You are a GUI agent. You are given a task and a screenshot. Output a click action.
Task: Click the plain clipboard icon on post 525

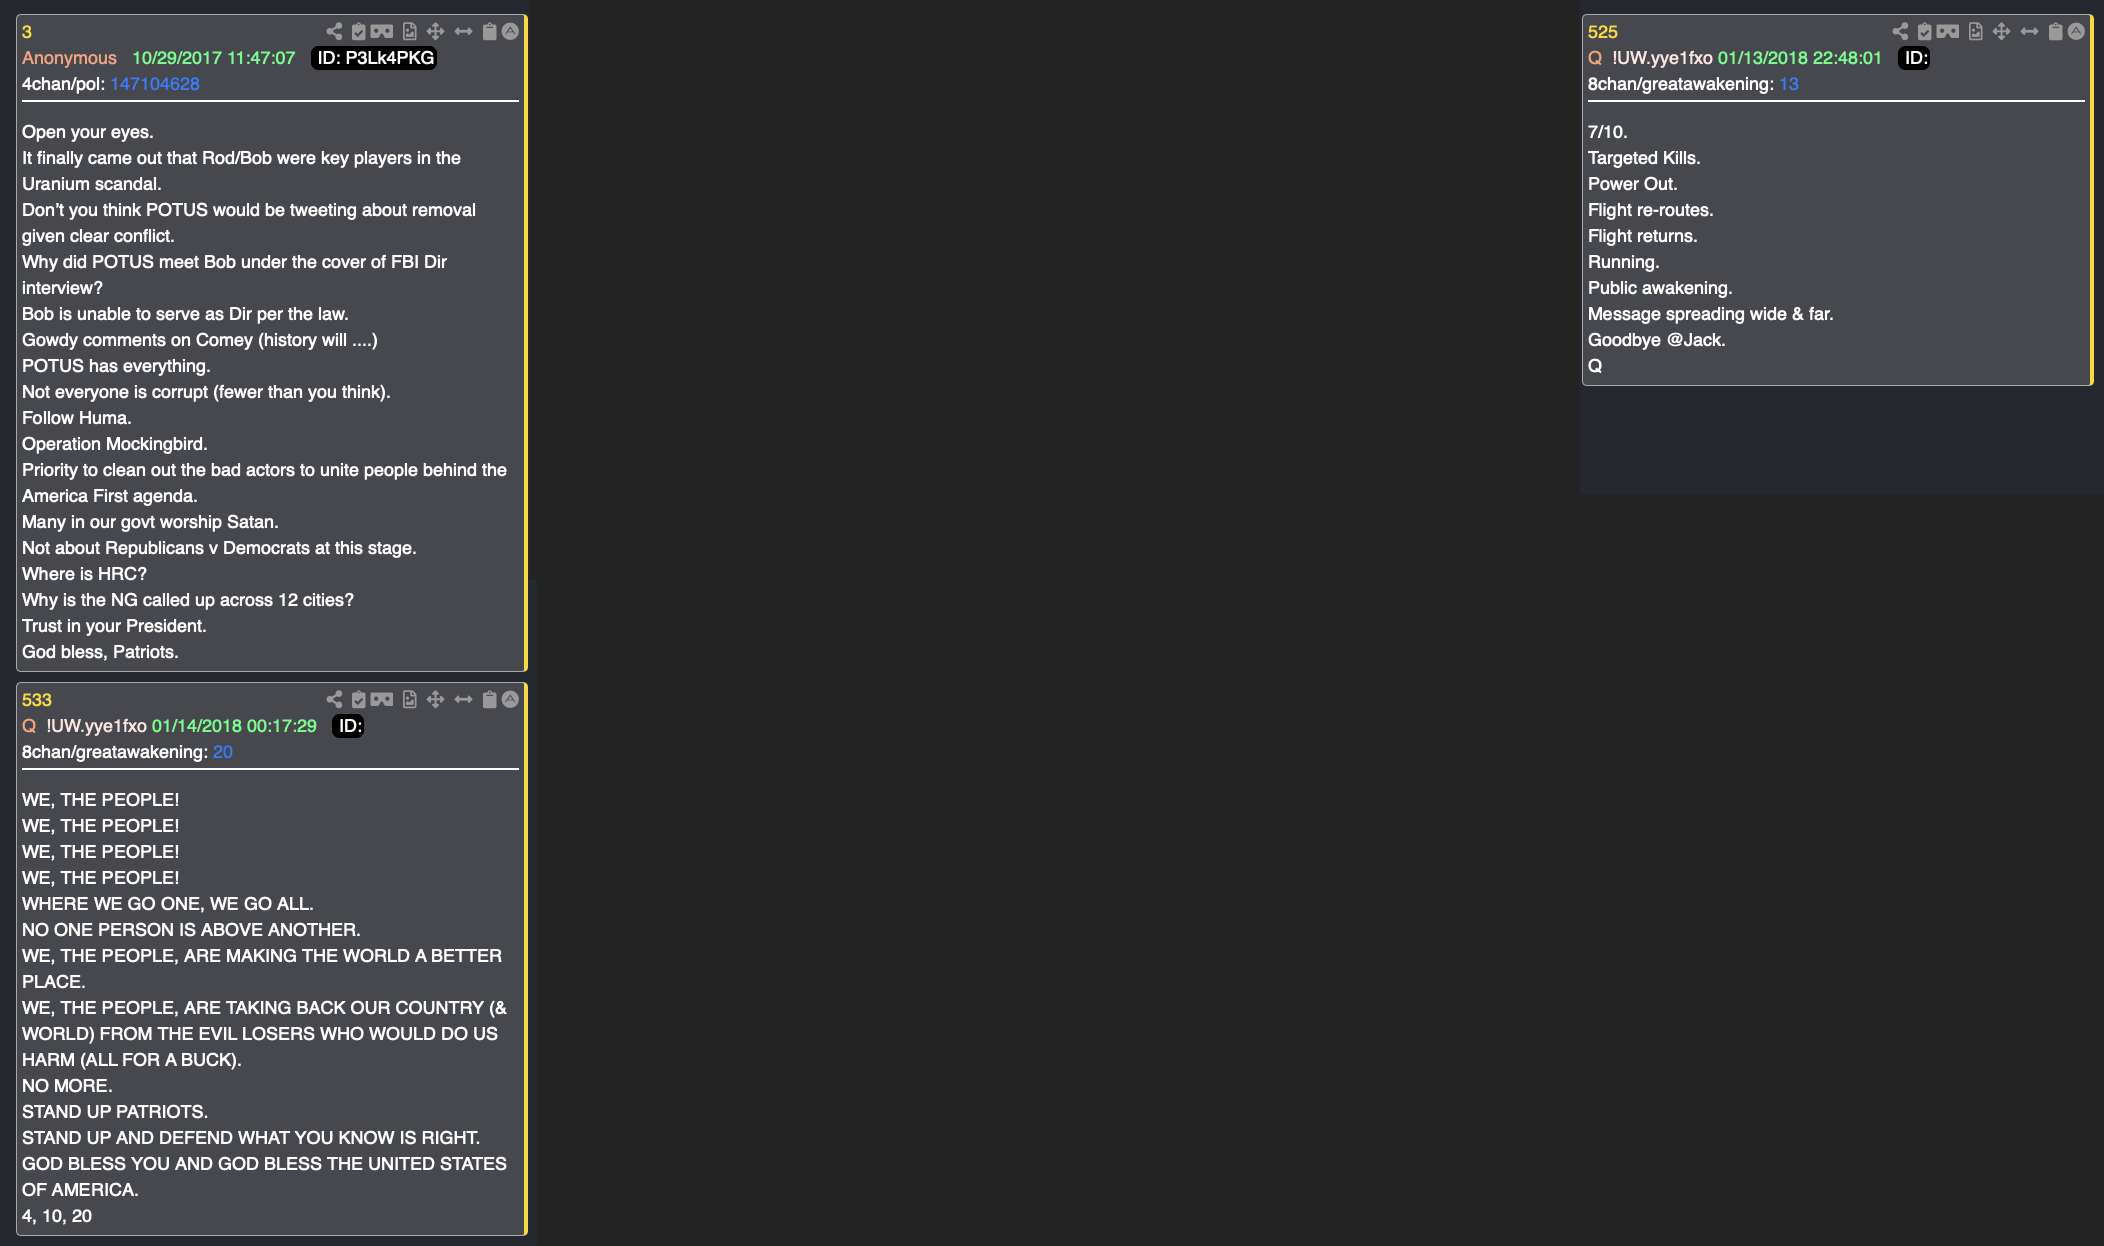(2055, 31)
